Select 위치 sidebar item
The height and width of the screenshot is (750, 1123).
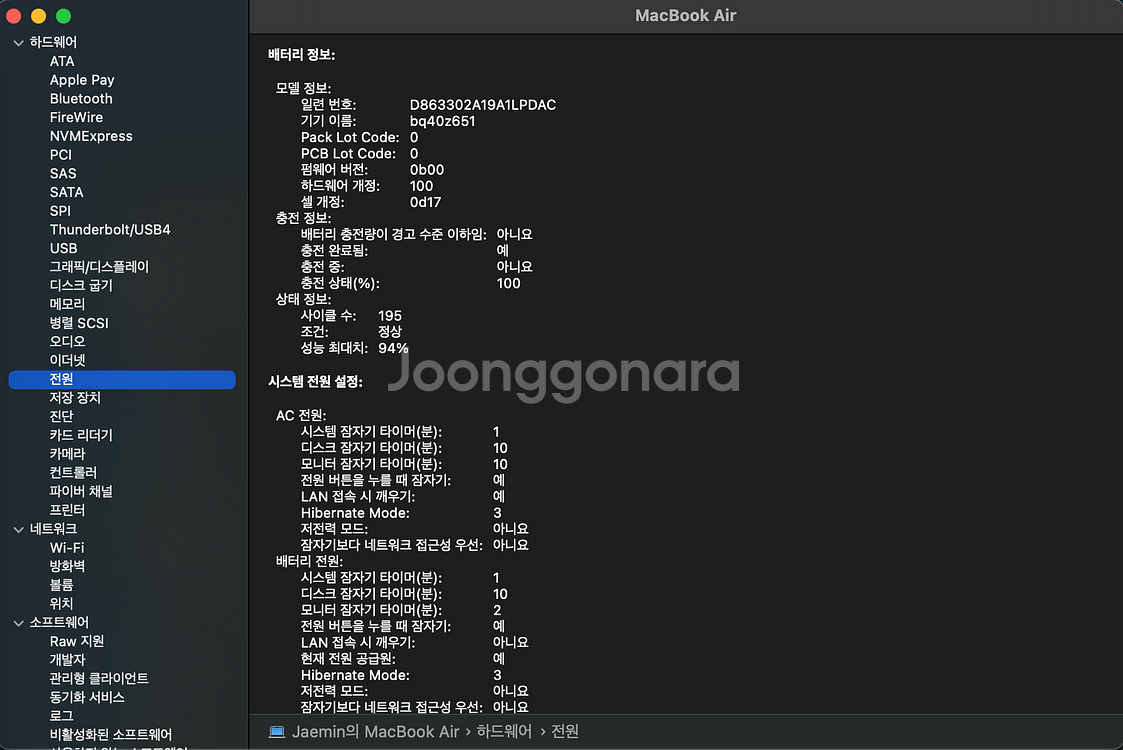(x=62, y=603)
